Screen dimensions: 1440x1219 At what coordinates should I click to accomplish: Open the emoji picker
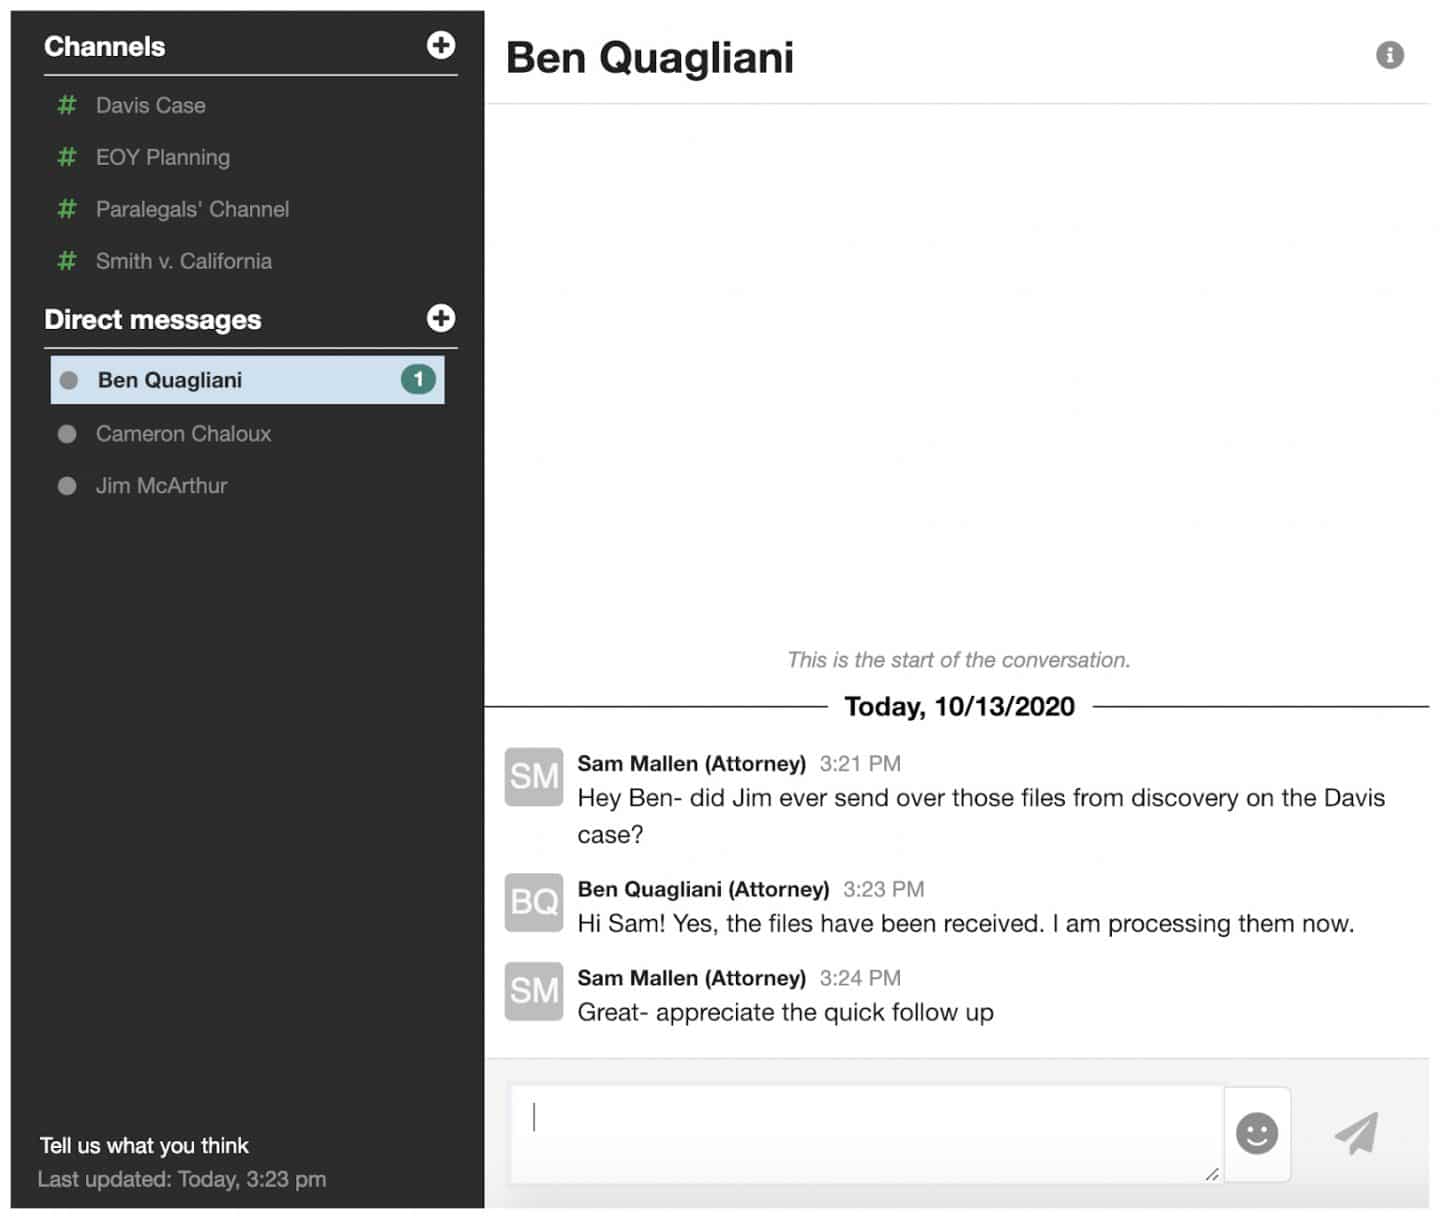point(1257,1133)
